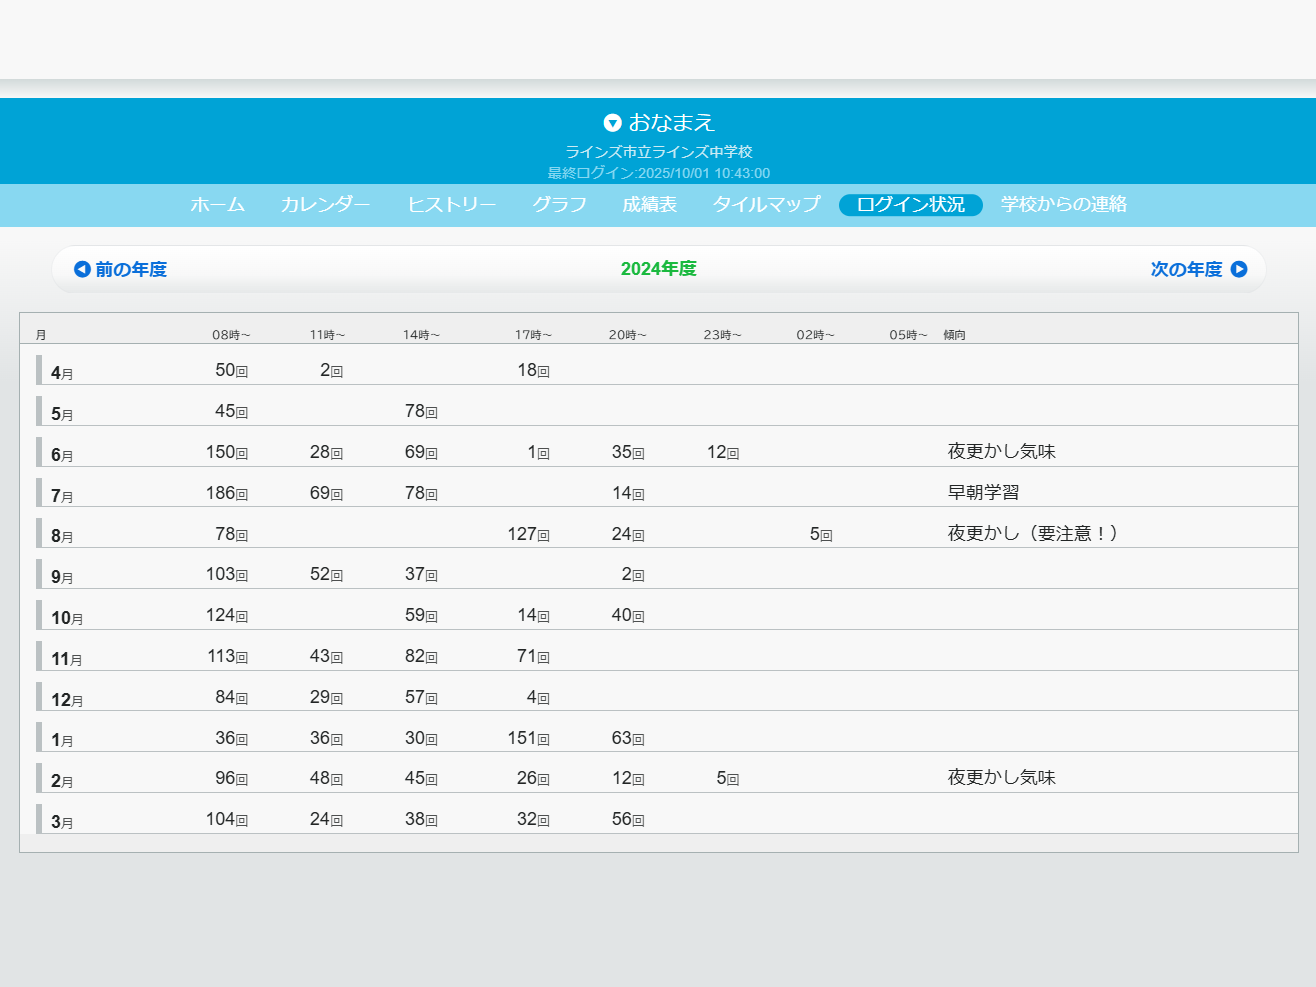Click the おなまえ user name header
Viewport: 1316px width, 987px height.
coord(671,123)
